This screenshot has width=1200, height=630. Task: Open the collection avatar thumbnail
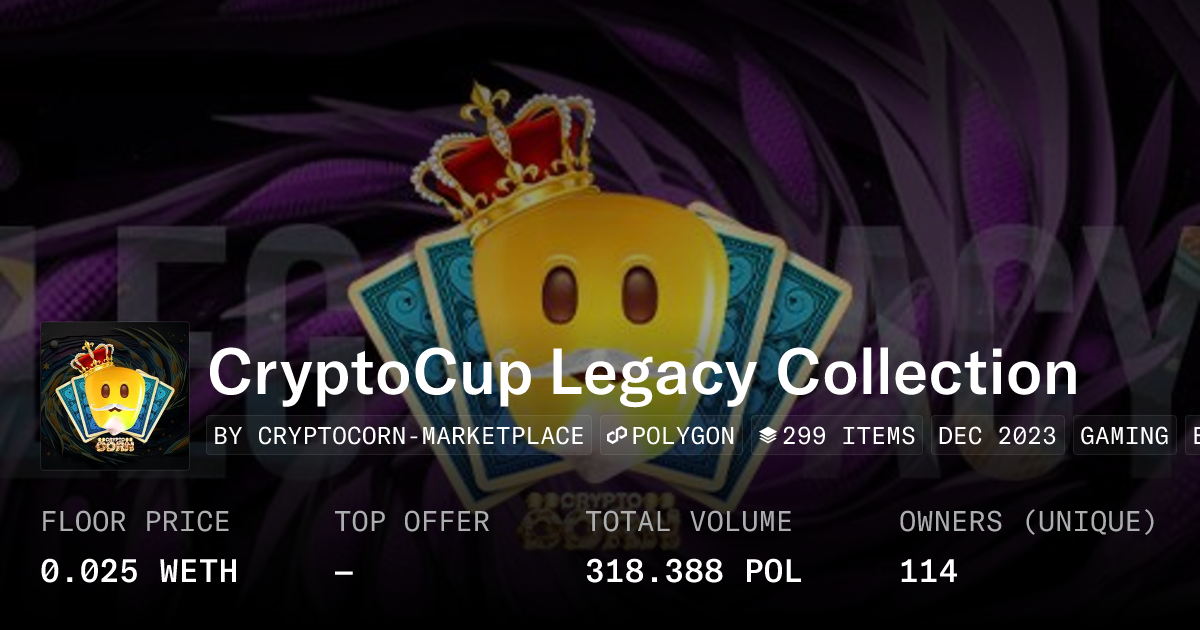click(x=115, y=396)
